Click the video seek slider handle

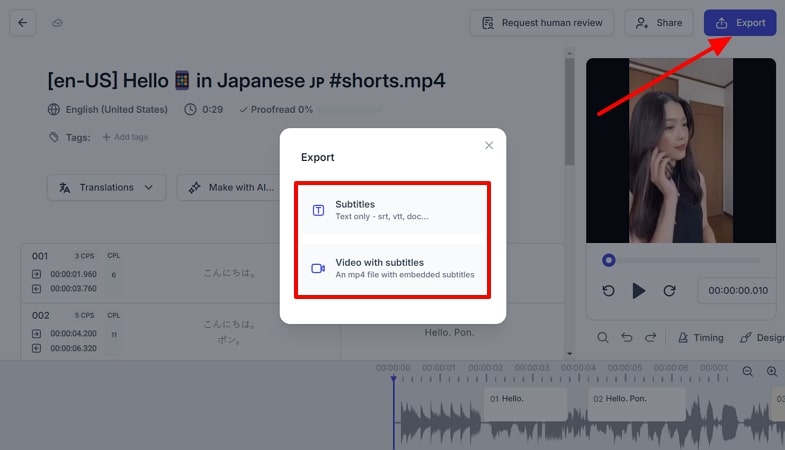608,260
